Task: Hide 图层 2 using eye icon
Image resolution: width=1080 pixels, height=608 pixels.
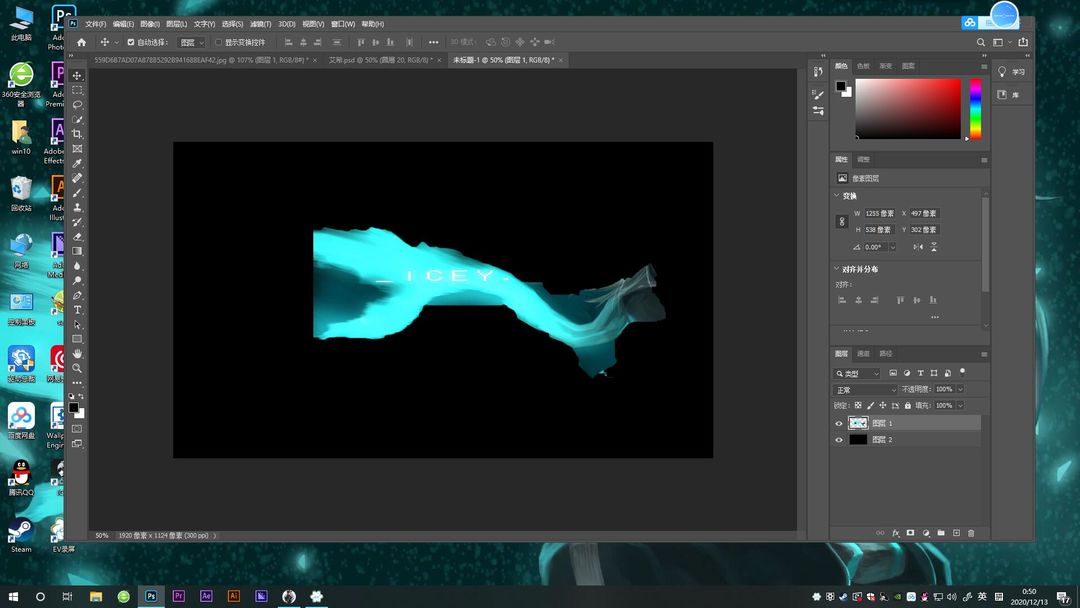Action: [839, 440]
